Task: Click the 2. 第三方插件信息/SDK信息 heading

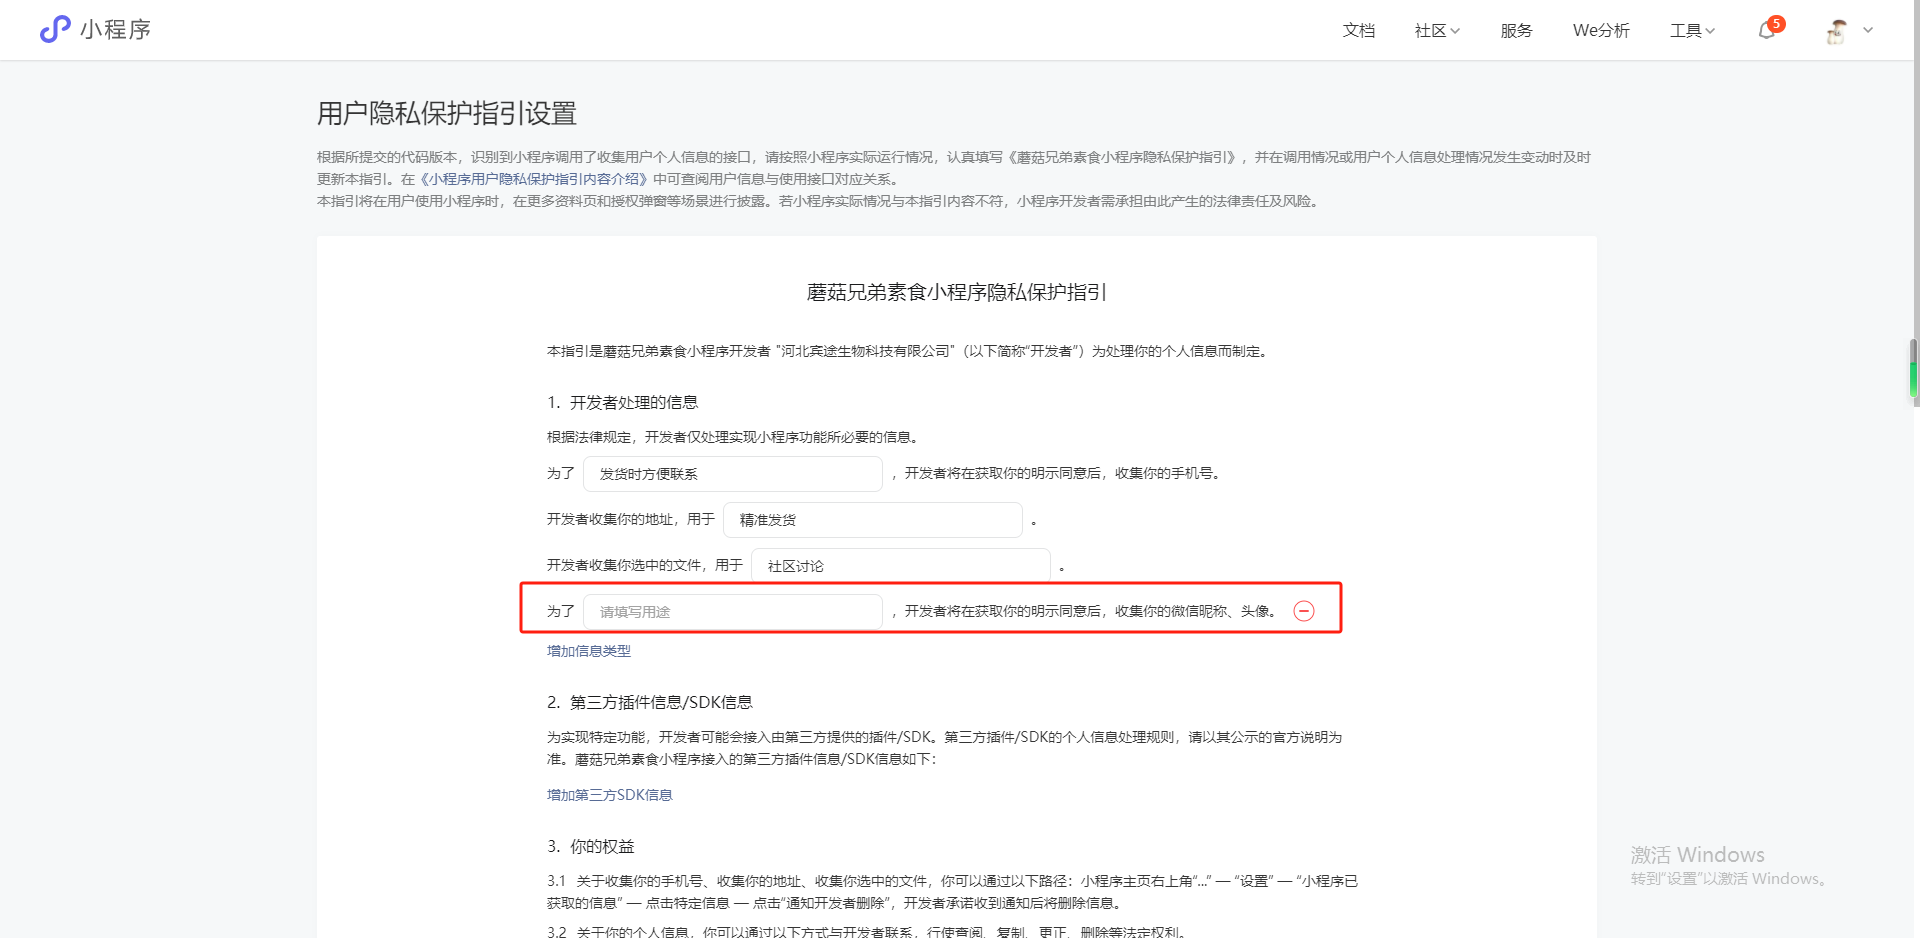Action: point(650,702)
